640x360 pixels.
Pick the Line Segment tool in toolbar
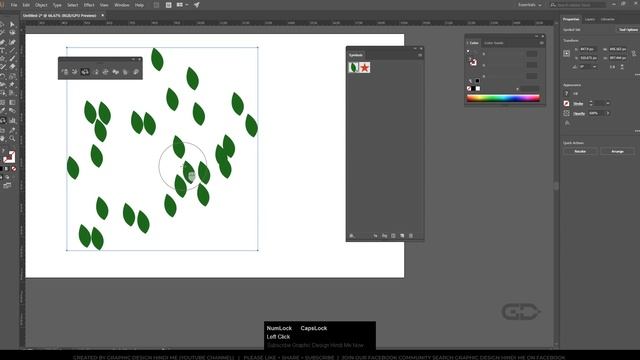[12, 51]
